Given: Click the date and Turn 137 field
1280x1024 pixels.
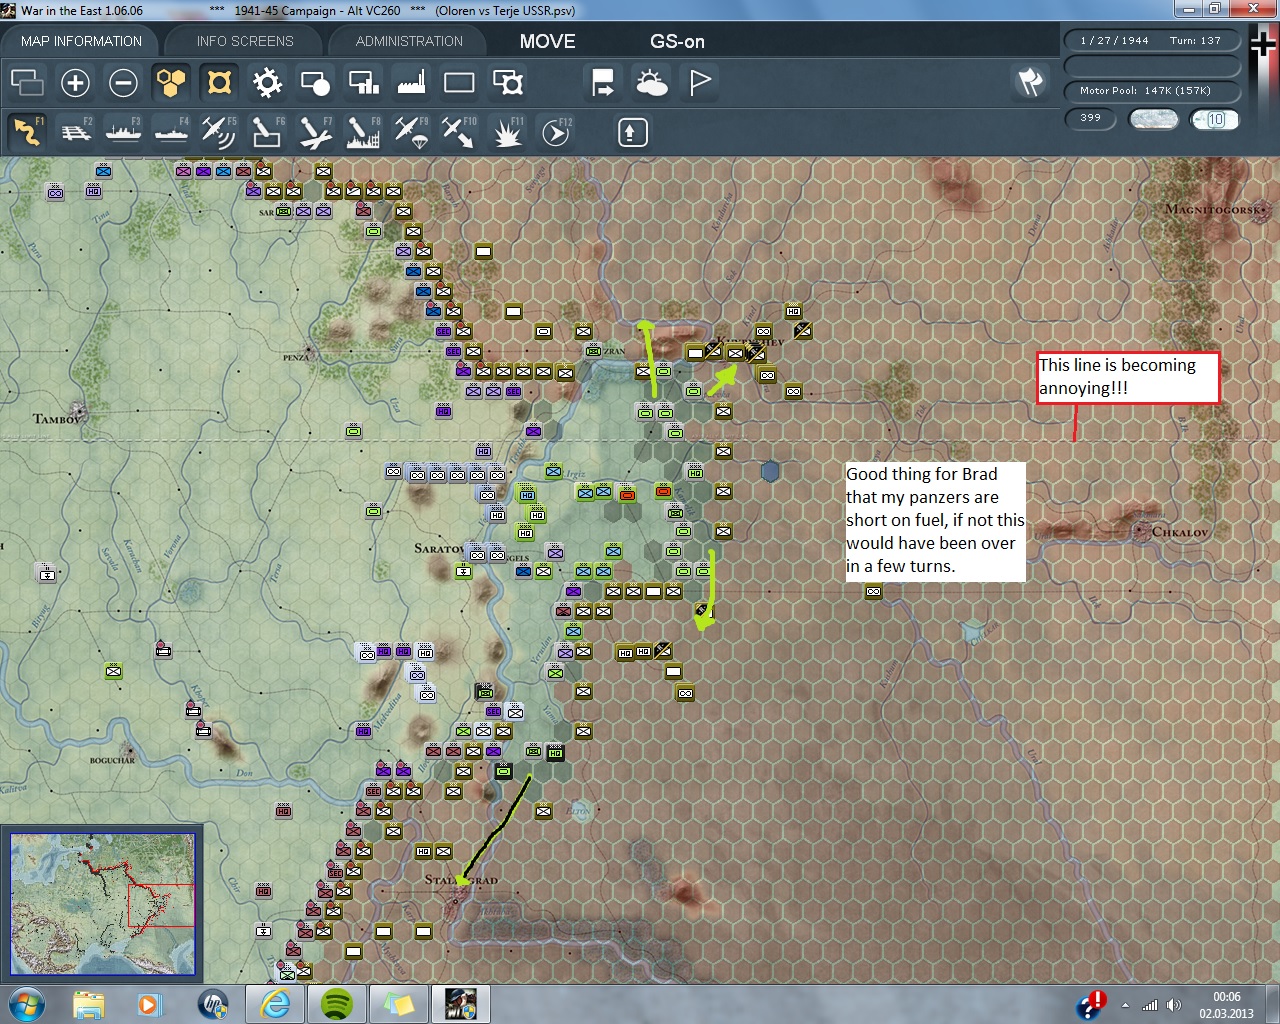Looking at the screenshot, I should coord(1151,41).
